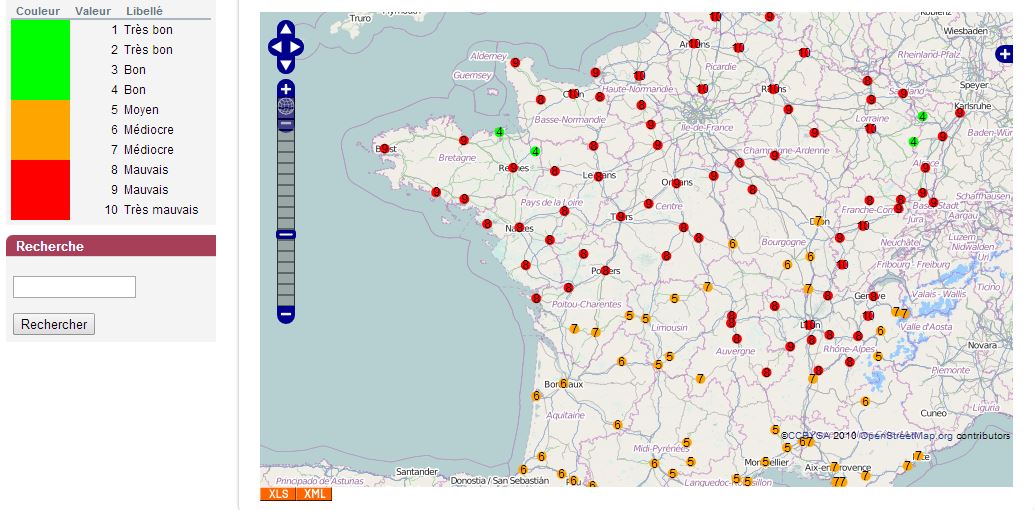The height and width of the screenshot is (510, 1034).
Task: Click the green legend color swatch
Action: 40,60
